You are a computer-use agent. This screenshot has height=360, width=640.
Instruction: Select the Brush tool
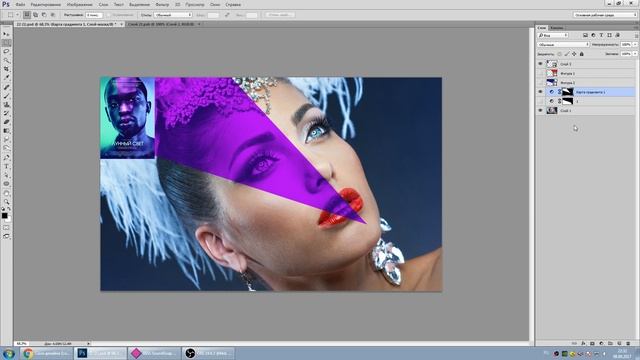click(6, 96)
